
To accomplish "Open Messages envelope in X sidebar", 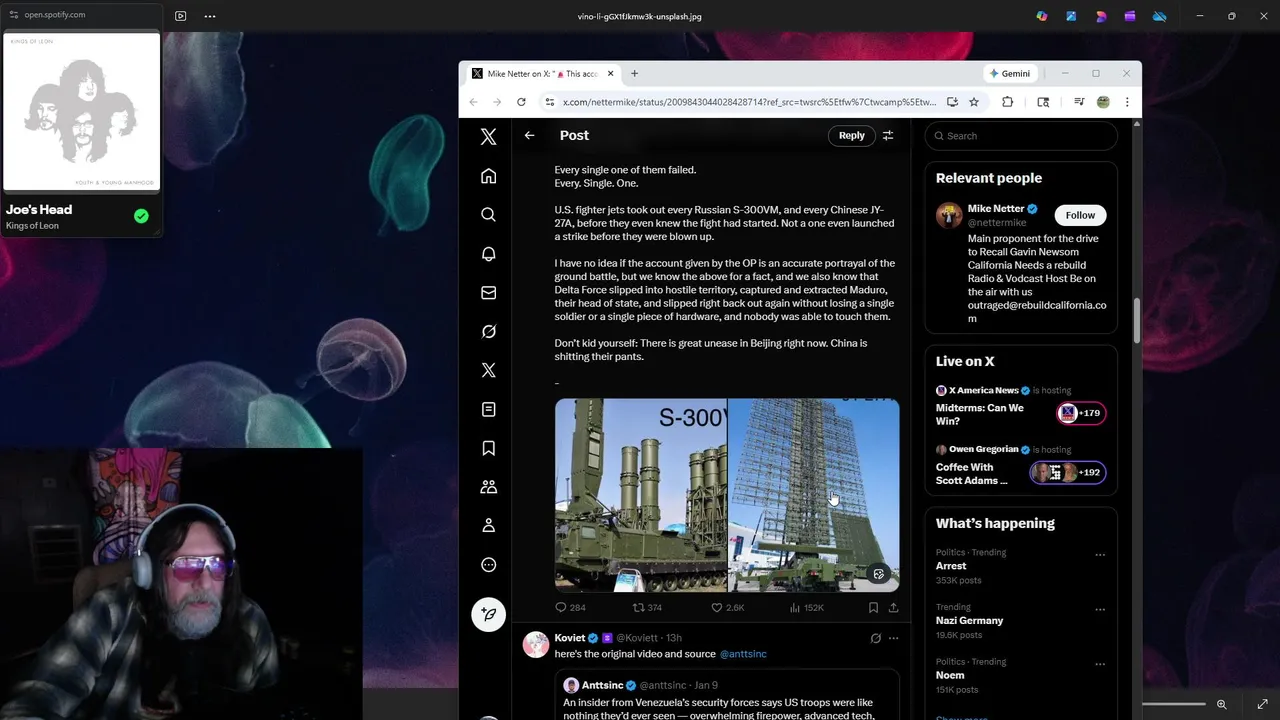I will click(488, 293).
